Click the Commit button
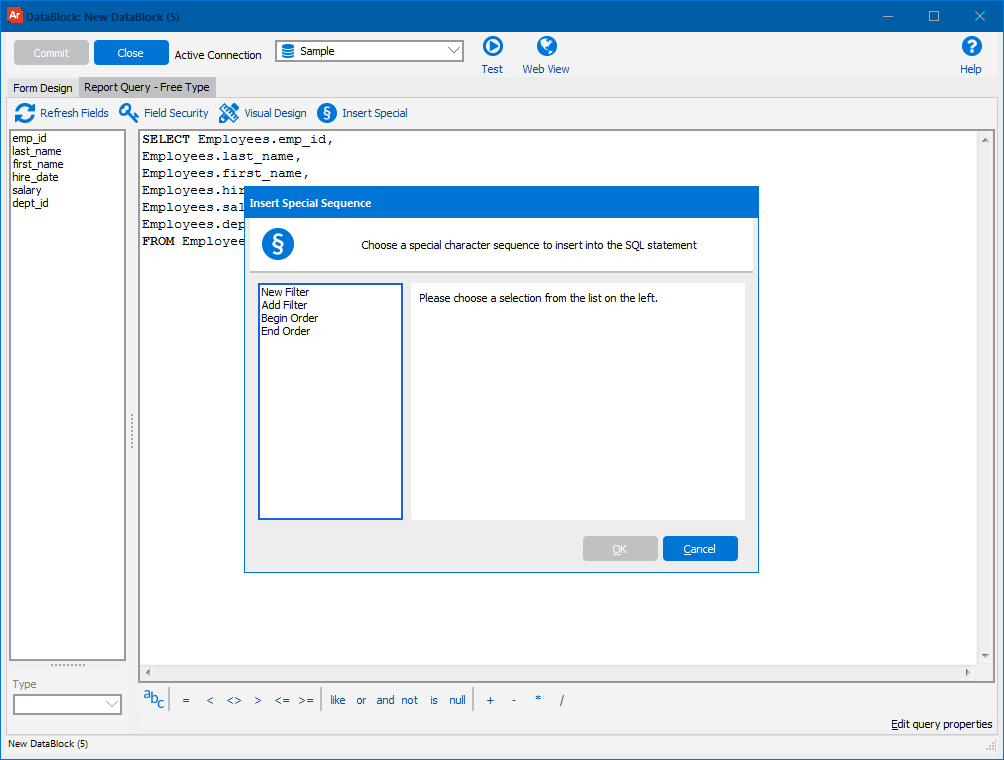 coord(51,53)
